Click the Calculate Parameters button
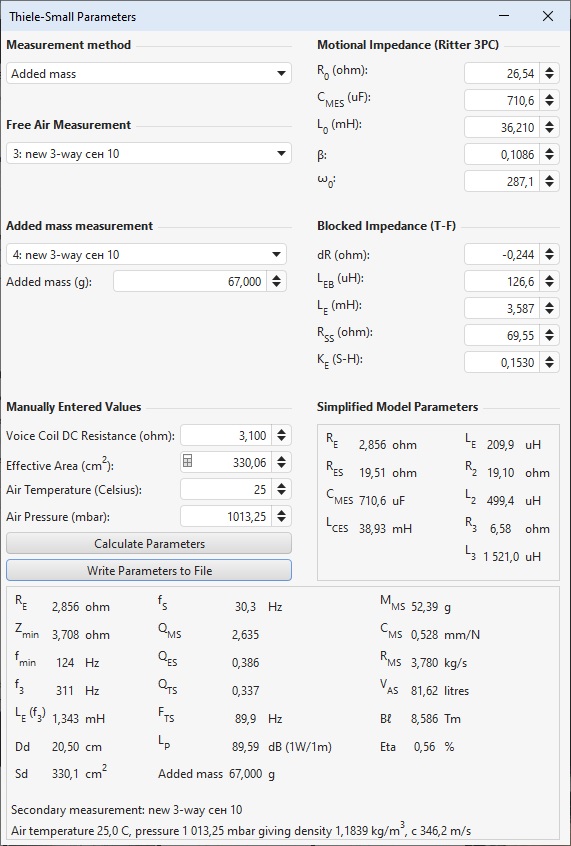571x846 pixels. click(x=149, y=543)
